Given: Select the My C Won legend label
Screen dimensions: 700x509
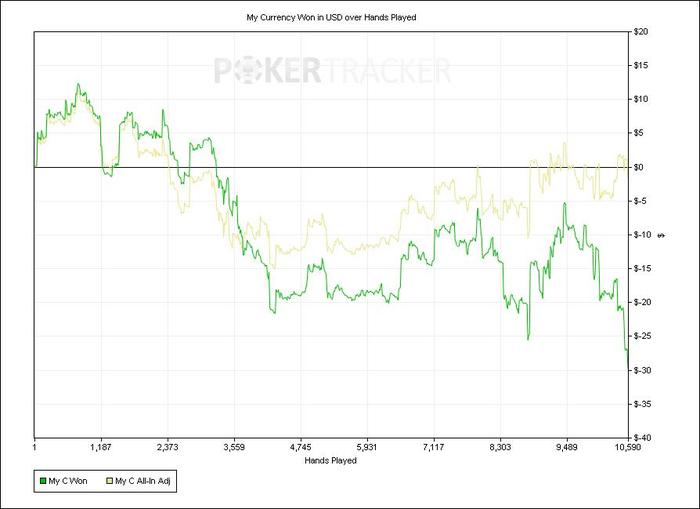Looking at the screenshot, I should [x=68, y=481].
